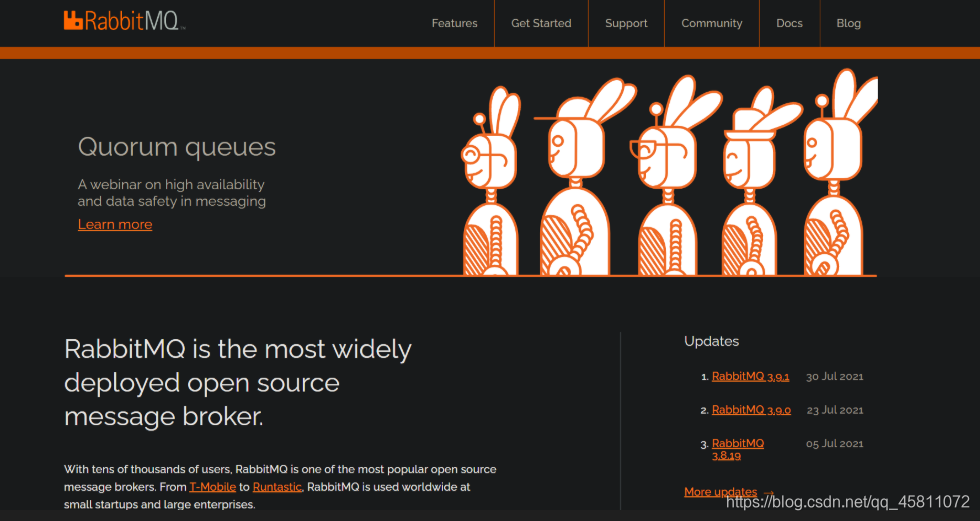Open the RabbitMQ 3.9.1 release link

(x=751, y=377)
